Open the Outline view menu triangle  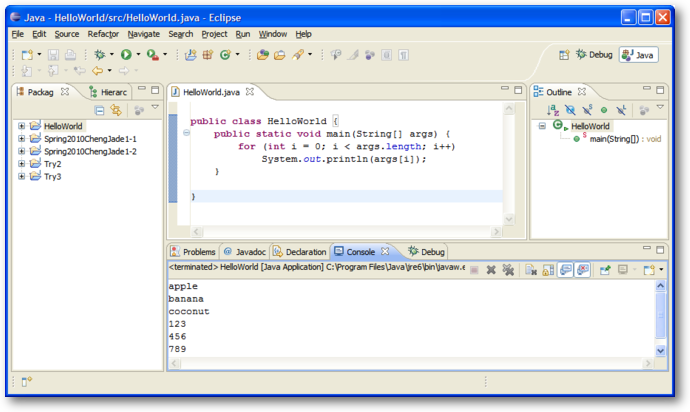[660, 107]
